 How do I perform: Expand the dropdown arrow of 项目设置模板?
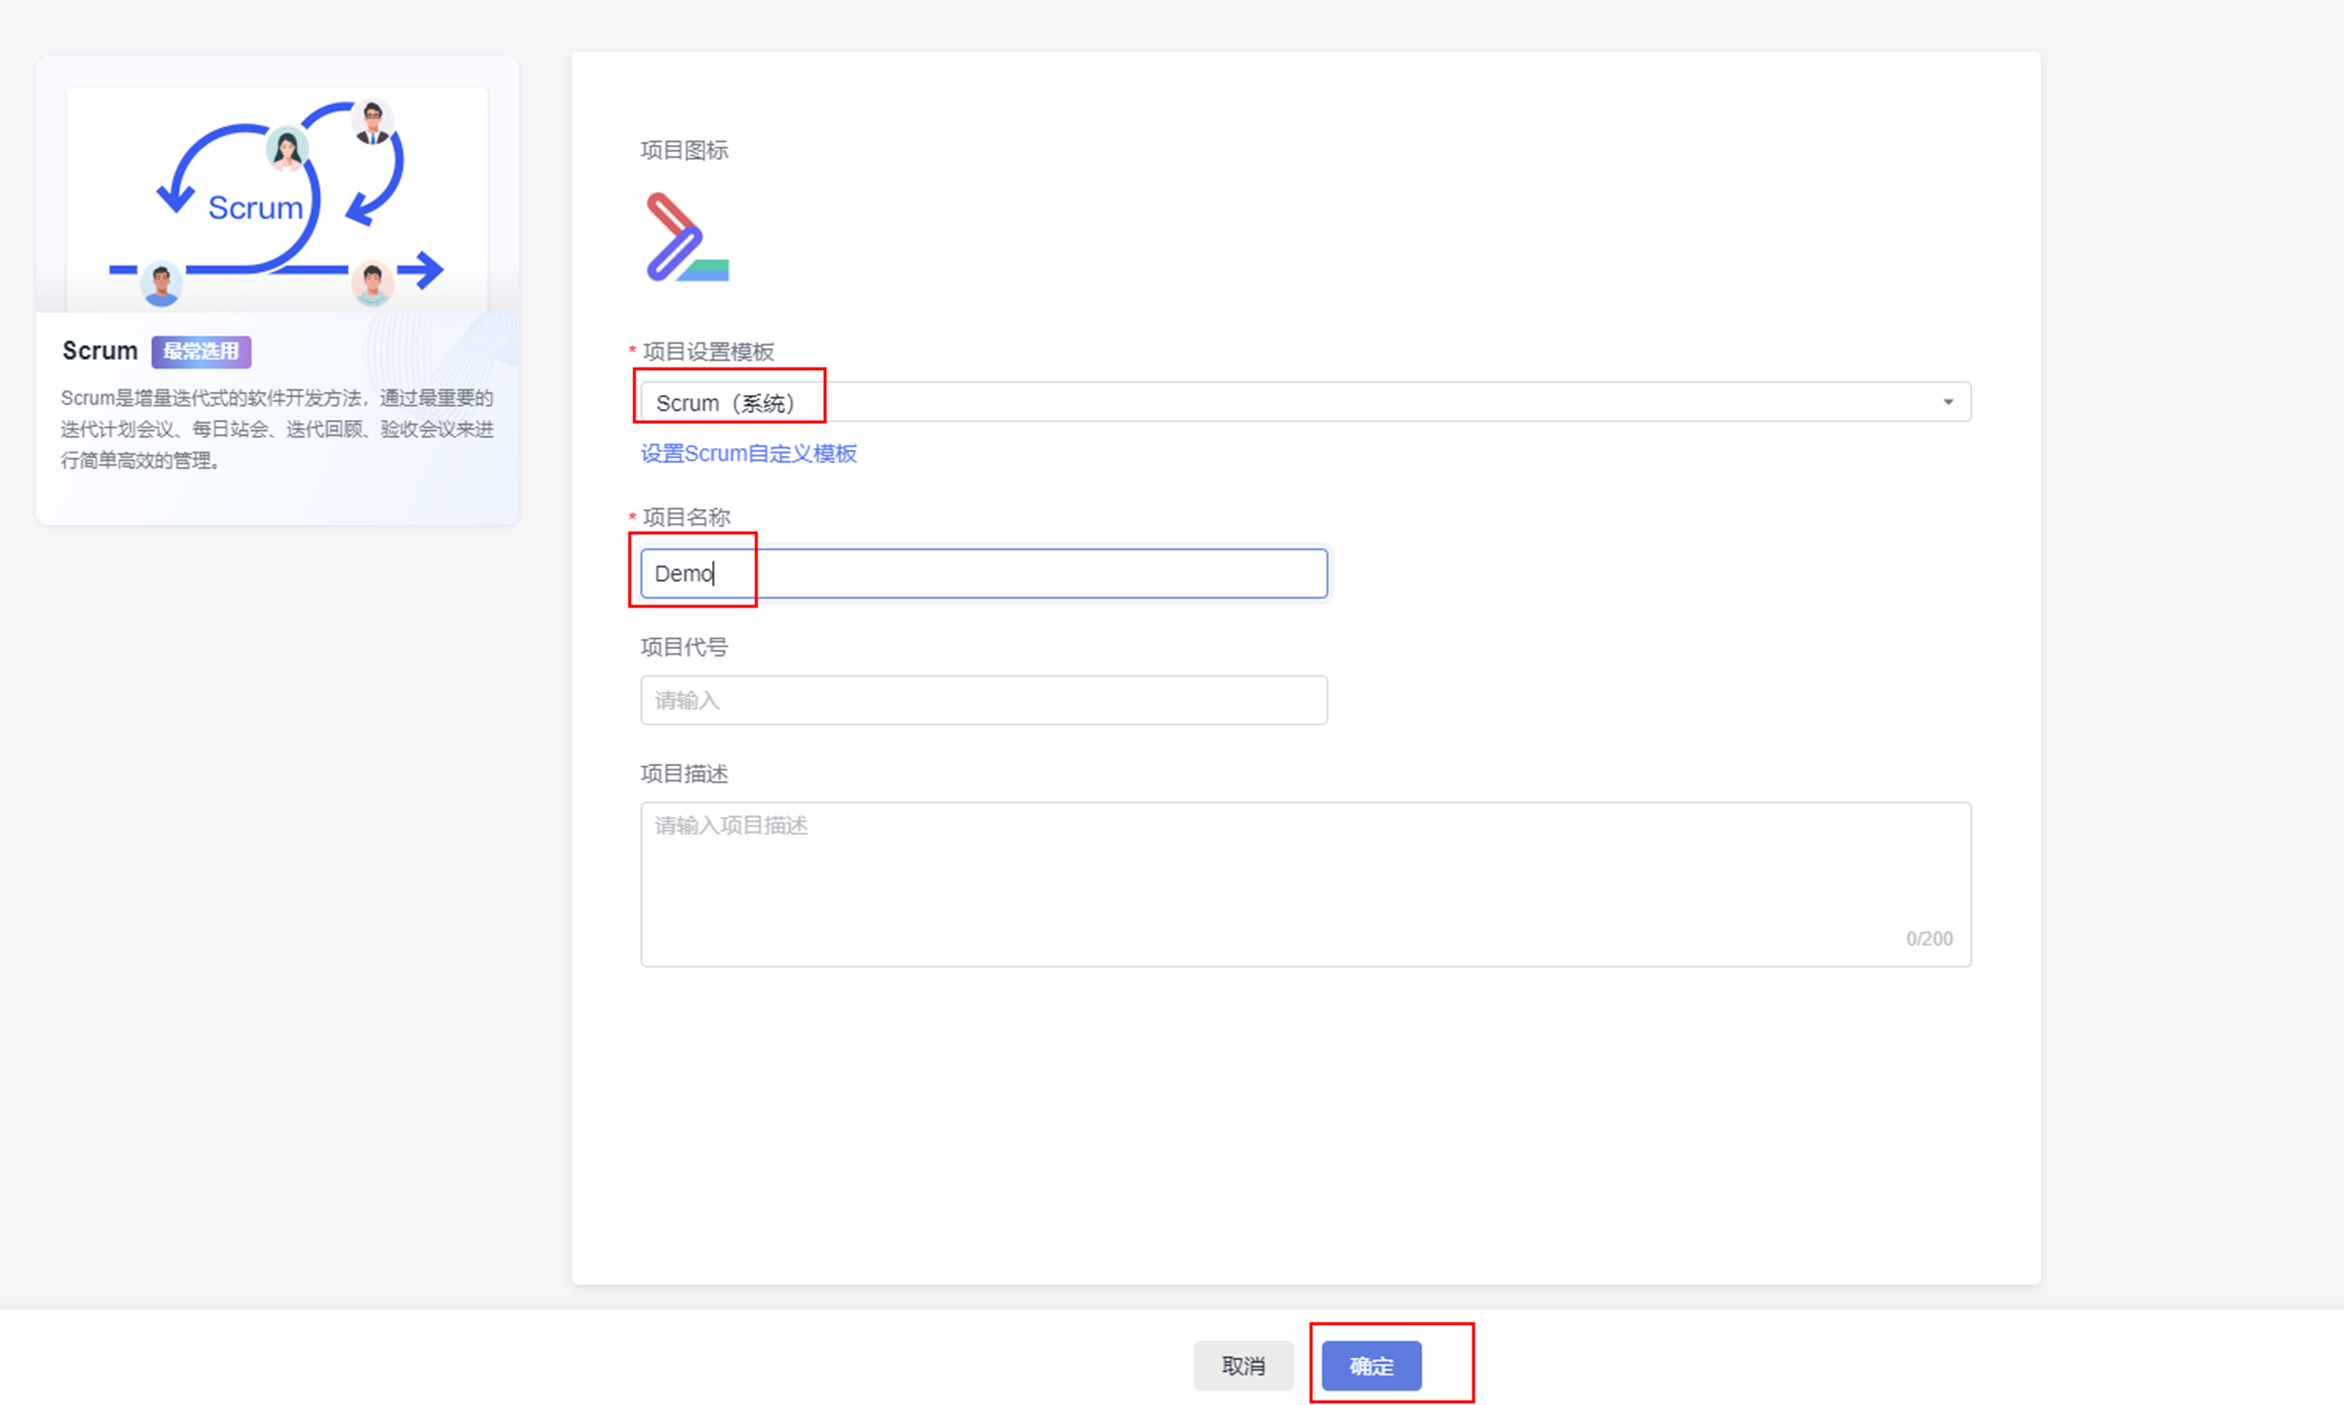[x=1947, y=402]
